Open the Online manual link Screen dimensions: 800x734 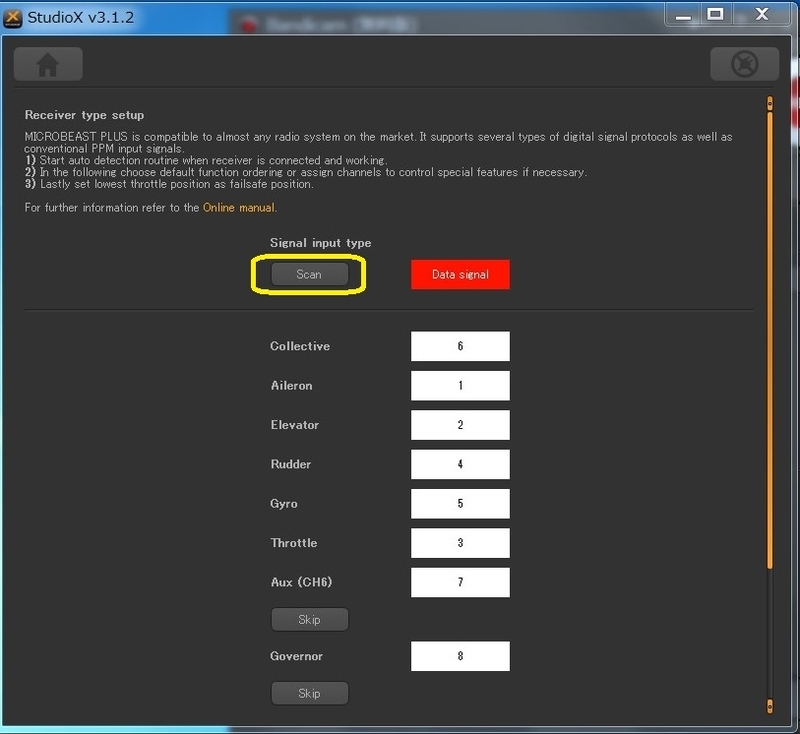(x=239, y=208)
